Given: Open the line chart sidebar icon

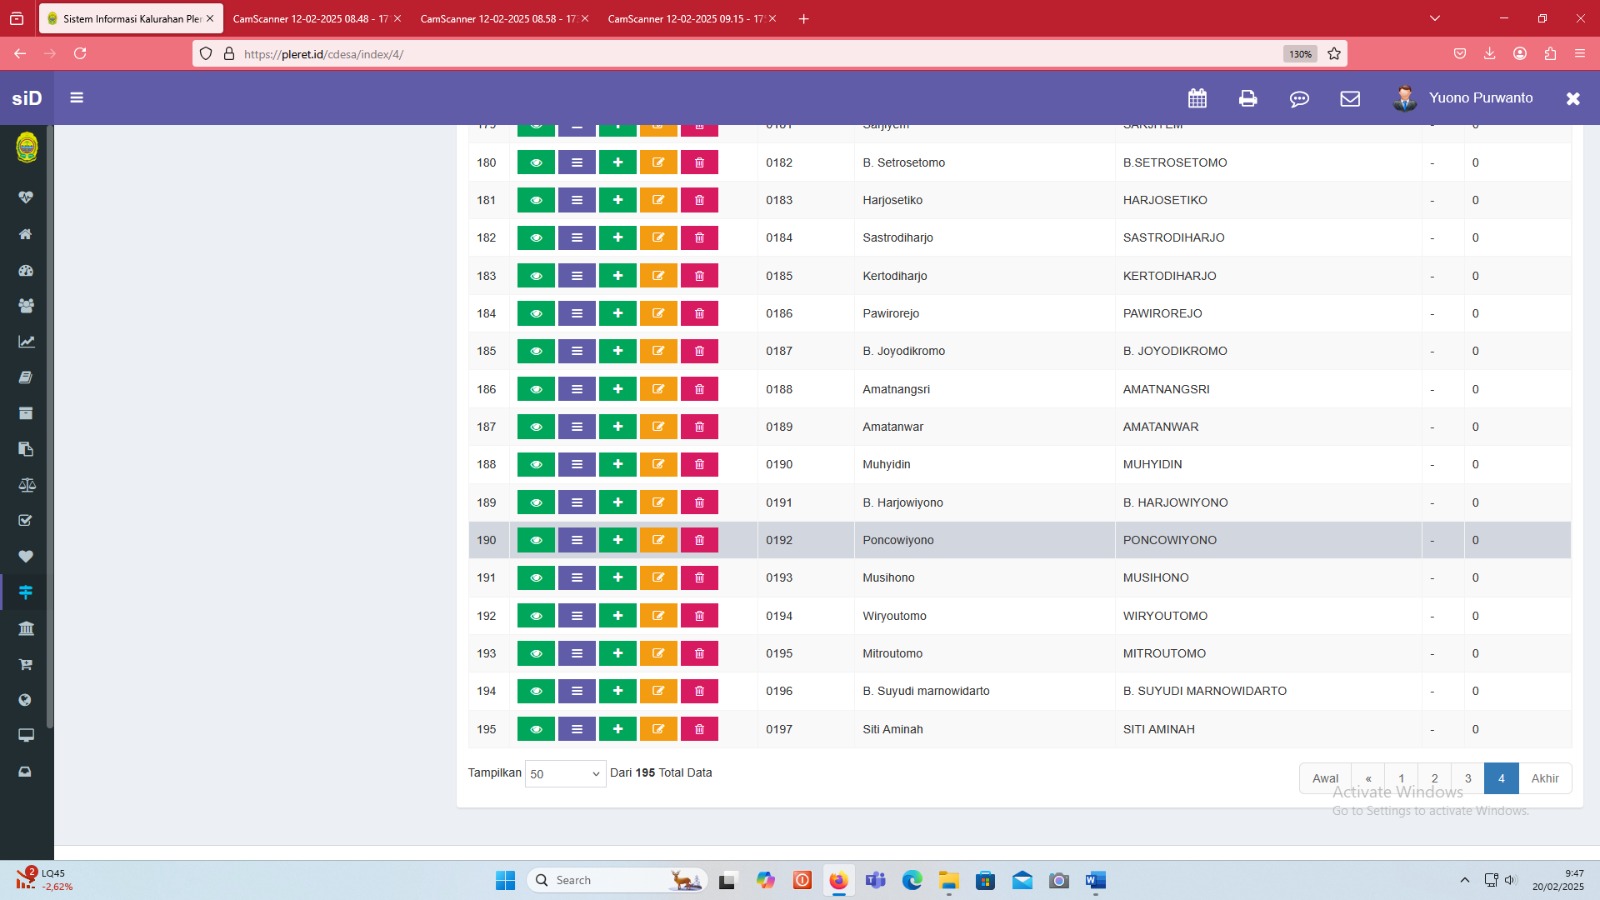Looking at the screenshot, I should [x=26, y=342].
